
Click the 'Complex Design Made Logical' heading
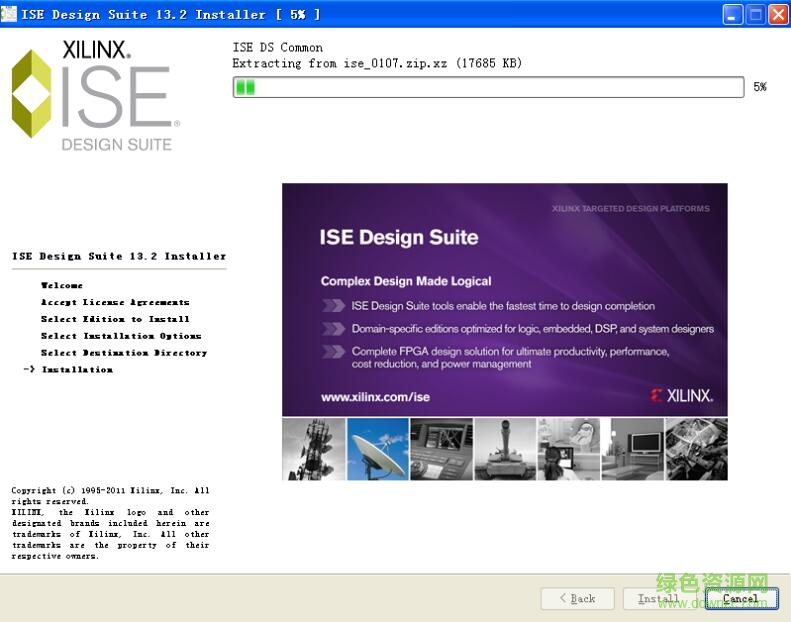406,281
